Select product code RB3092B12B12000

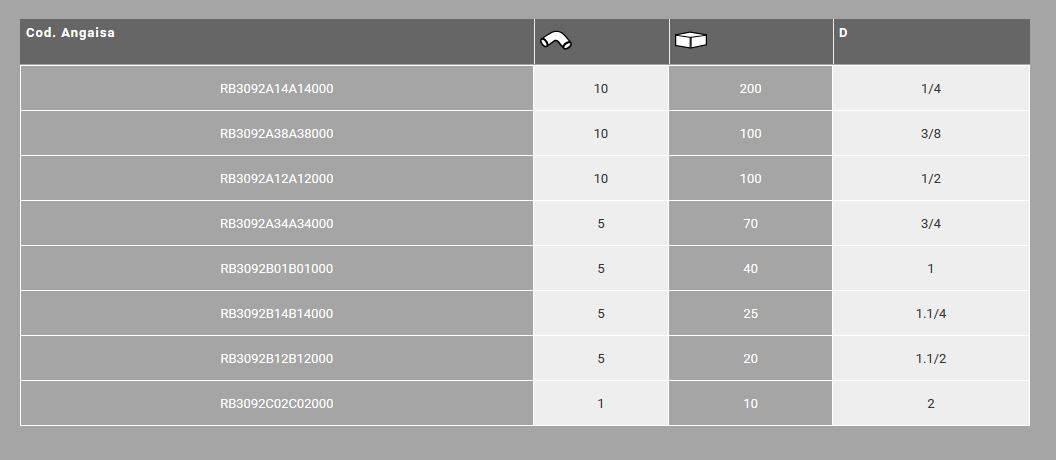click(277, 359)
